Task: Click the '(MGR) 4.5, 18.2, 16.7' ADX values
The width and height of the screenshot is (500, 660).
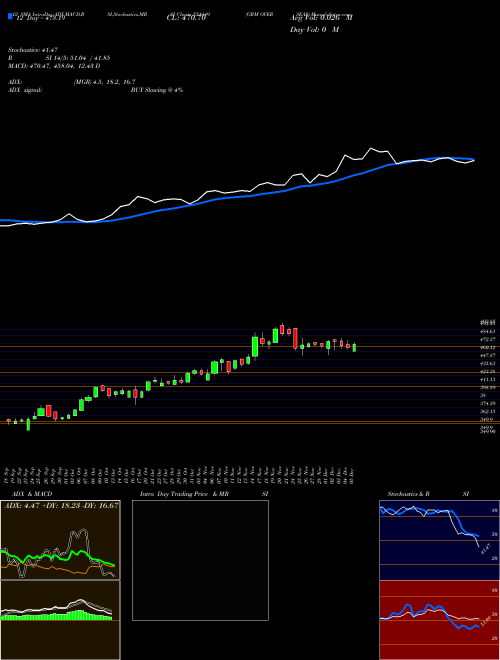Action: pyautogui.click(x=104, y=82)
